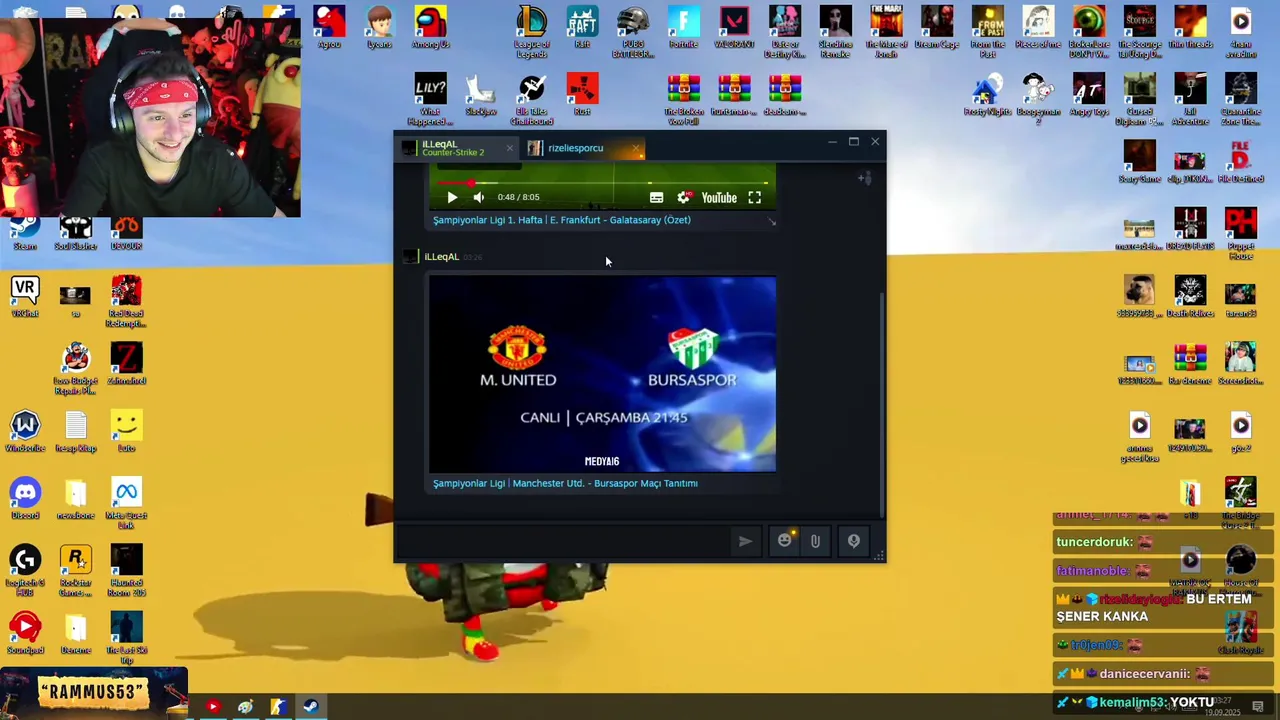Image resolution: width=1280 pixels, height=720 pixels.
Task: Open Logitech G HUB shortcut
Action: coord(25,570)
